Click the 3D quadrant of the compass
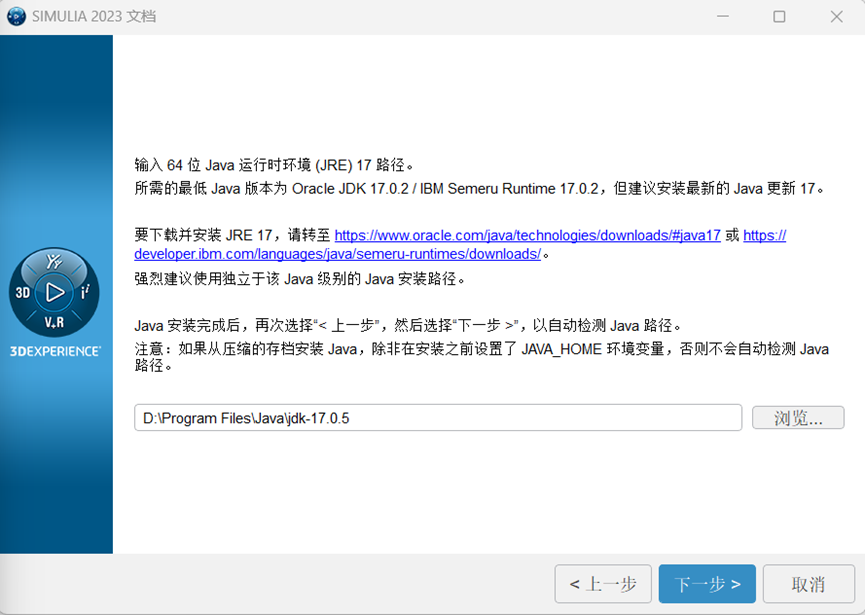Viewport: 865px width, 615px height. [24, 293]
